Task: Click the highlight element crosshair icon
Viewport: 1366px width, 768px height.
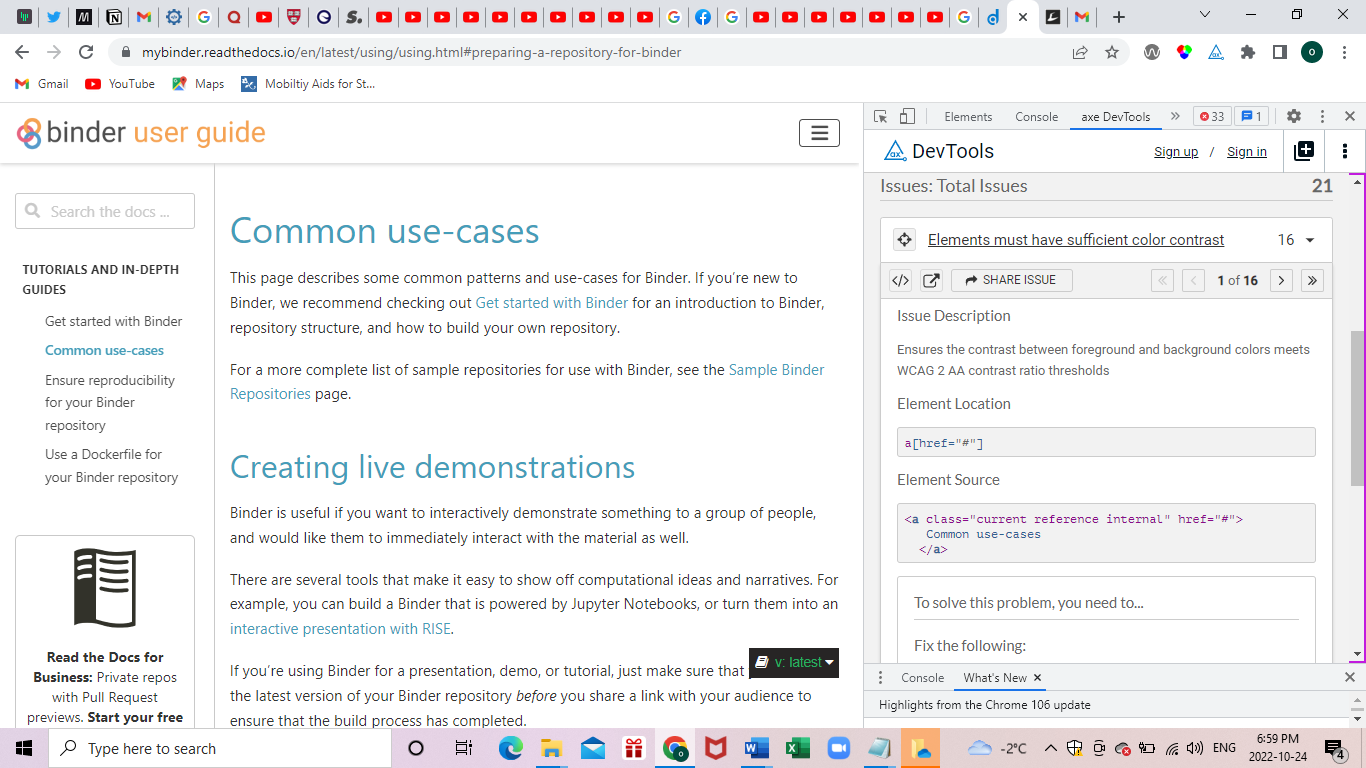Action: pos(904,239)
